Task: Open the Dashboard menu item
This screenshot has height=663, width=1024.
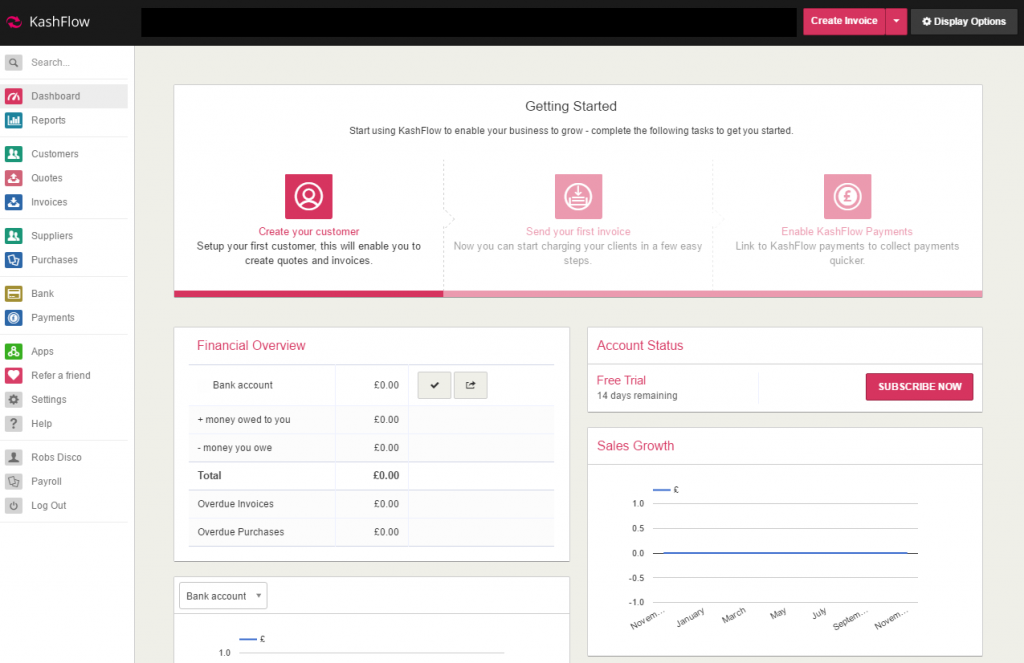Action: tap(64, 96)
